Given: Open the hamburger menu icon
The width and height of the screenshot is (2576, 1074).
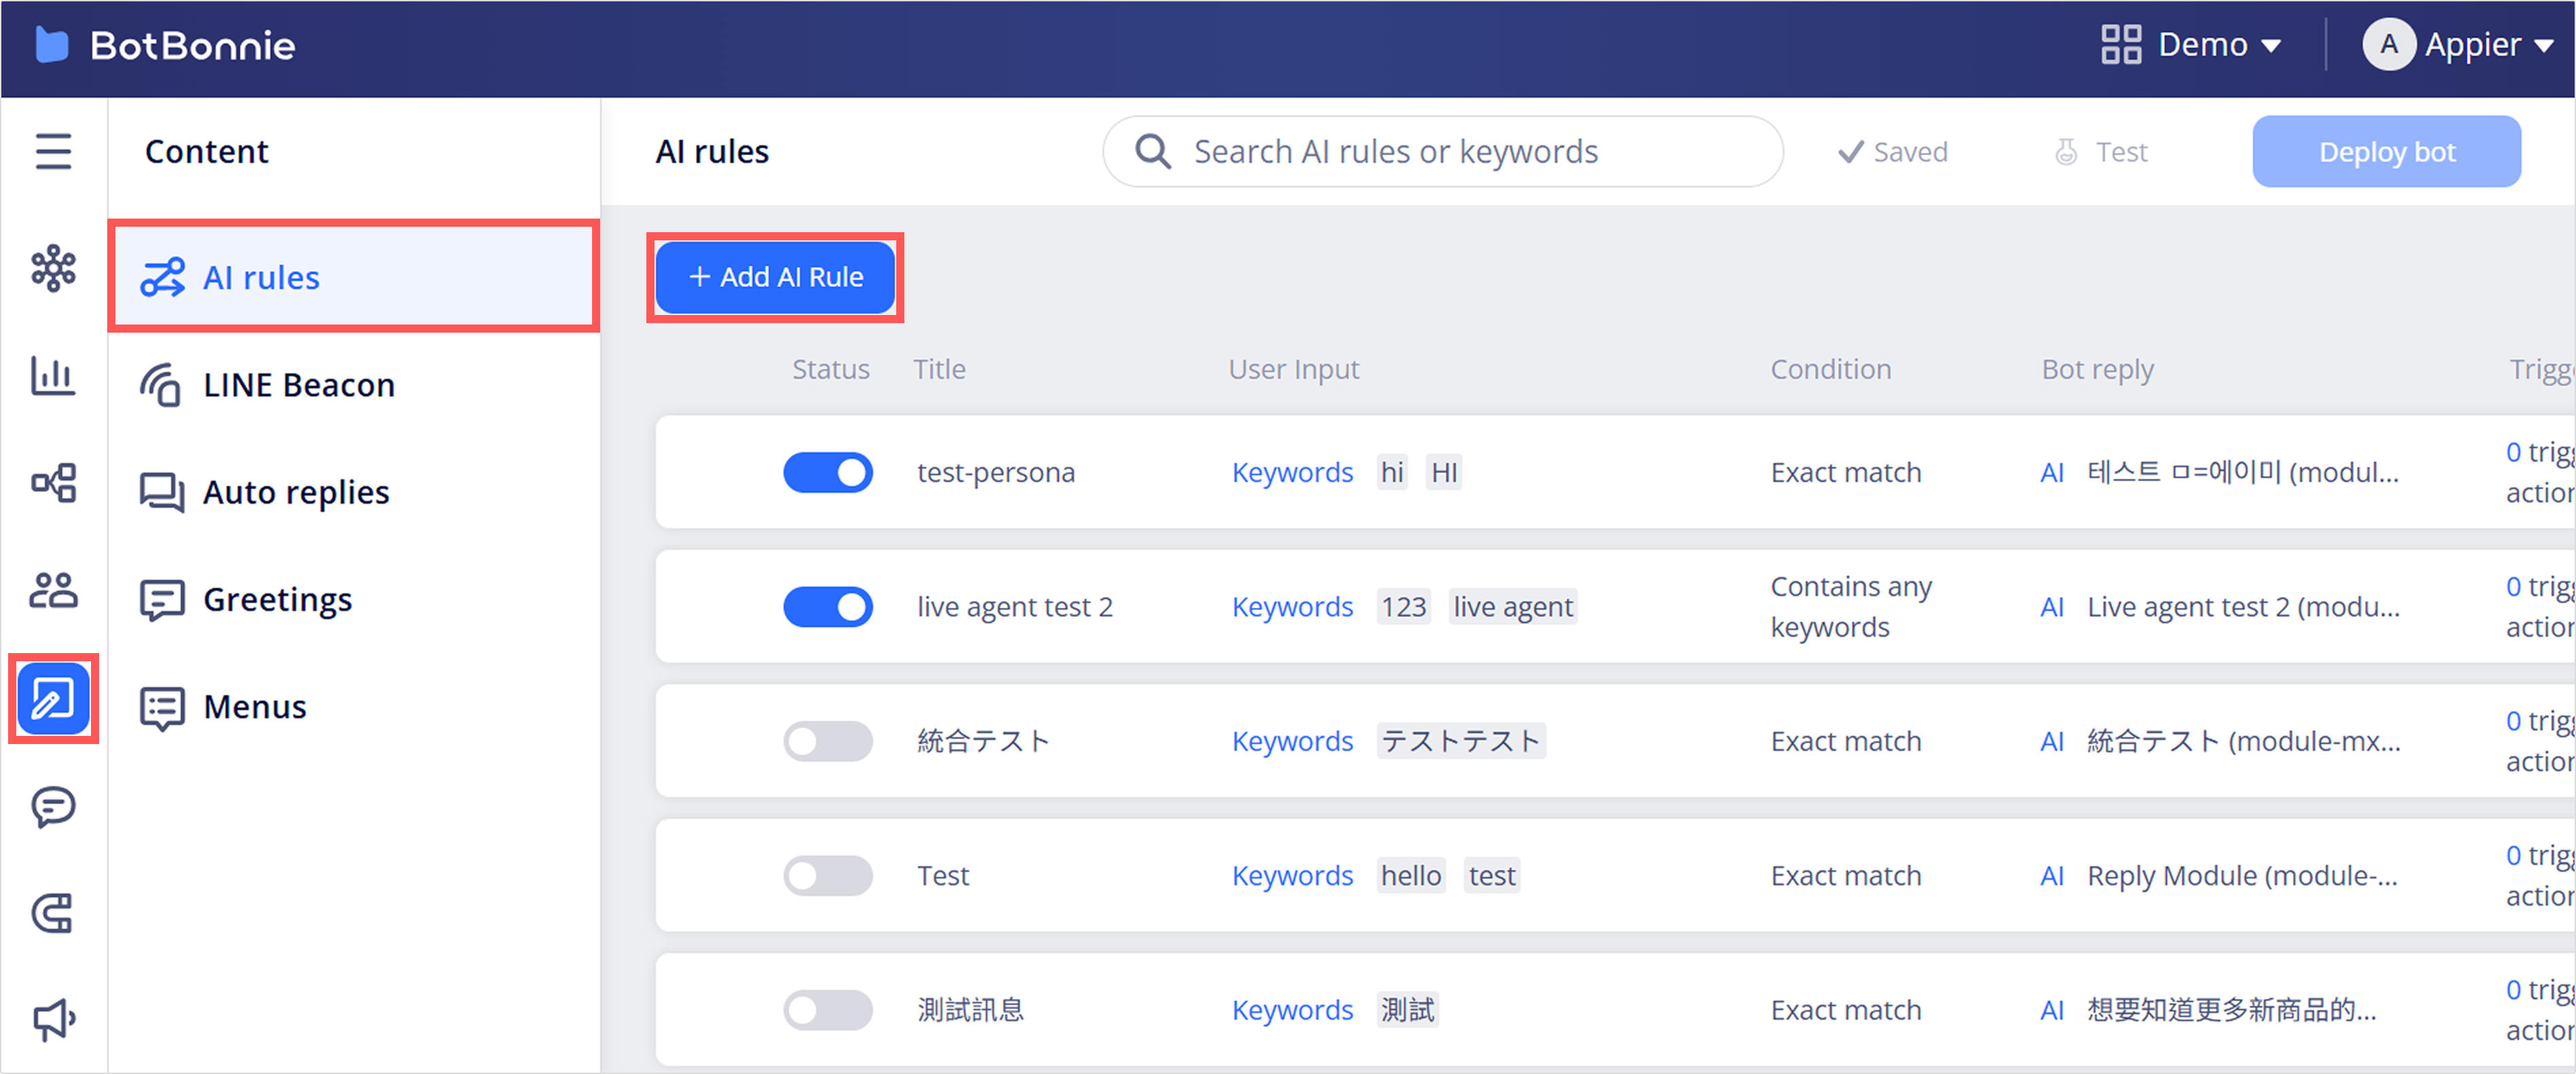Looking at the screenshot, I should pos(53,151).
